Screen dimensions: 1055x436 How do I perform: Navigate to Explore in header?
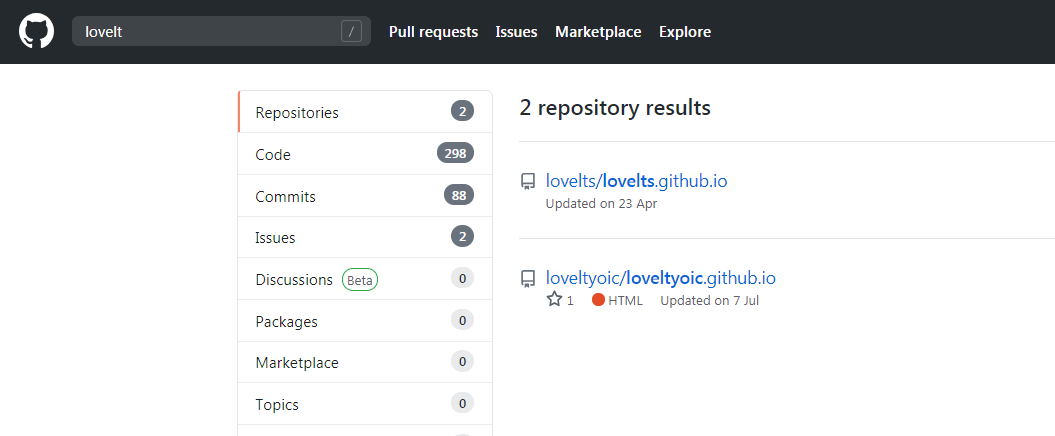click(685, 32)
